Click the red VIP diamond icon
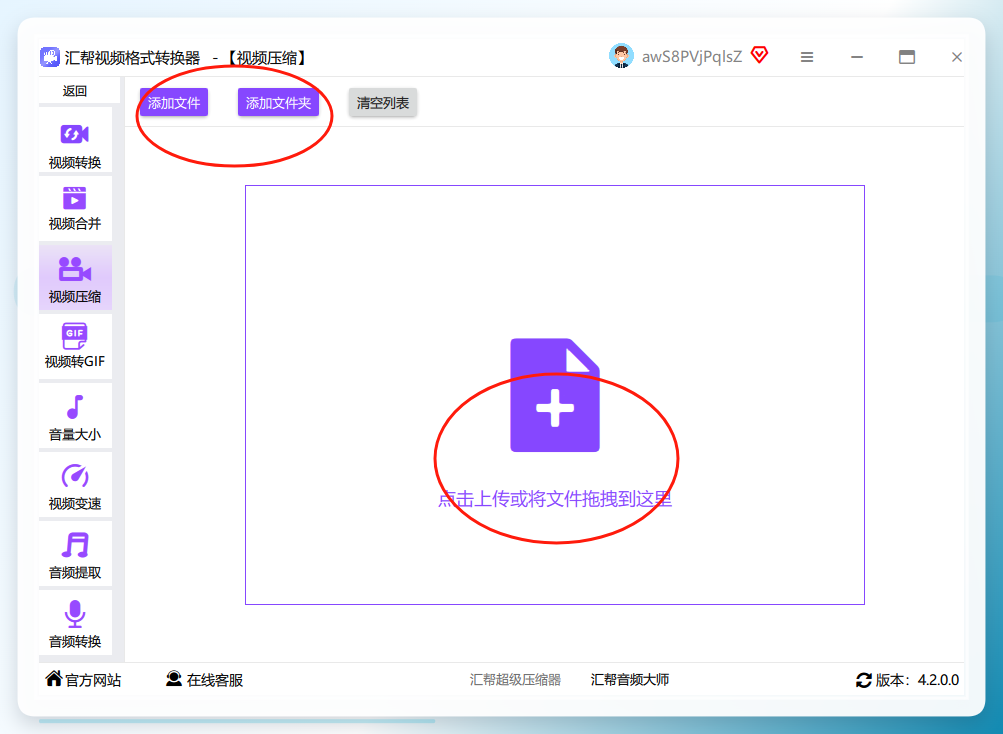This screenshot has height=734, width=1003. tap(759, 56)
